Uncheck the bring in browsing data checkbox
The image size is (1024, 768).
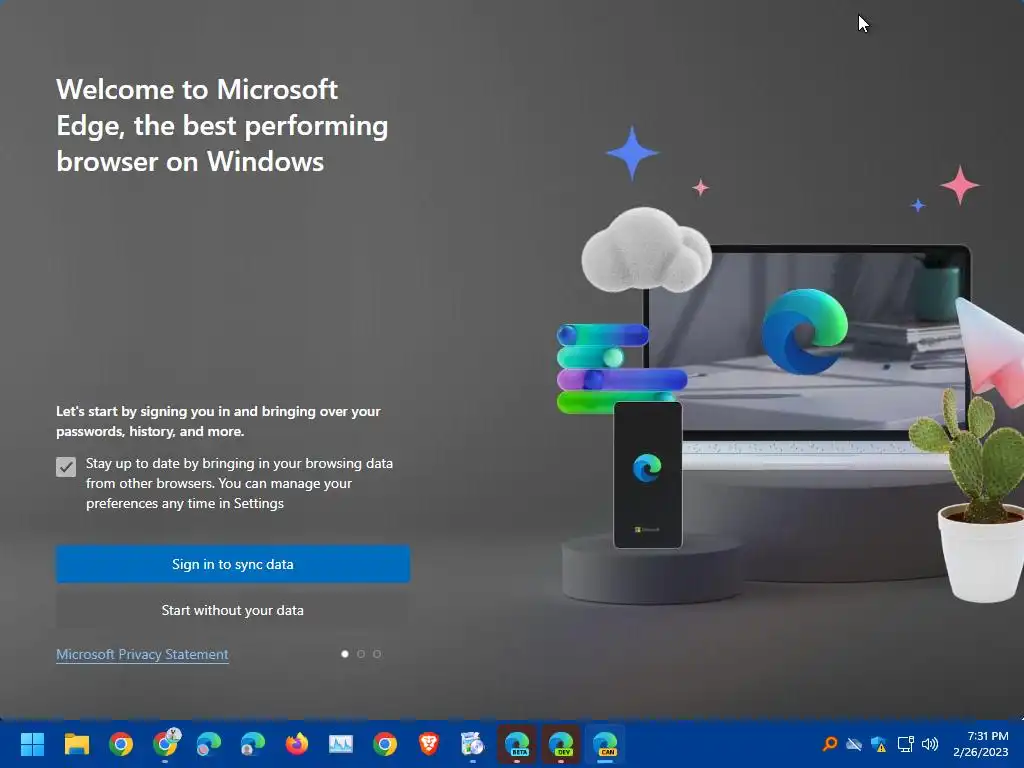(x=66, y=466)
